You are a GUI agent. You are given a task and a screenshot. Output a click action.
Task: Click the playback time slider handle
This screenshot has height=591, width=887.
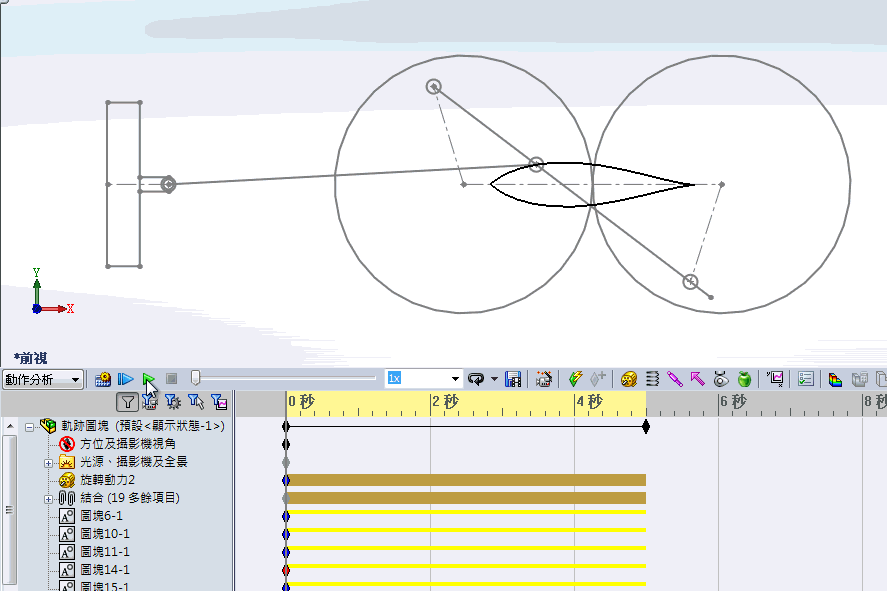pos(195,378)
